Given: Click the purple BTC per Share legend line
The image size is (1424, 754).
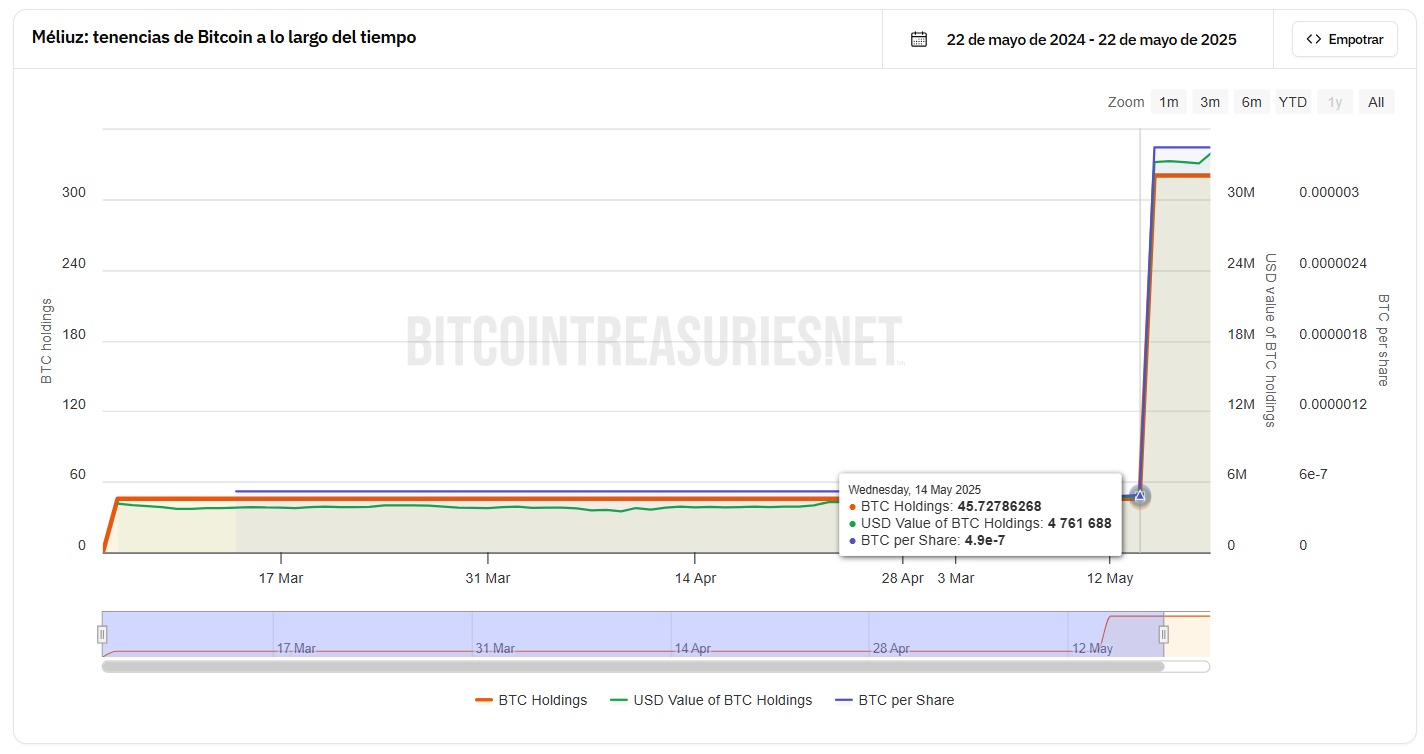Looking at the screenshot, I should click(x=844, y=700).
